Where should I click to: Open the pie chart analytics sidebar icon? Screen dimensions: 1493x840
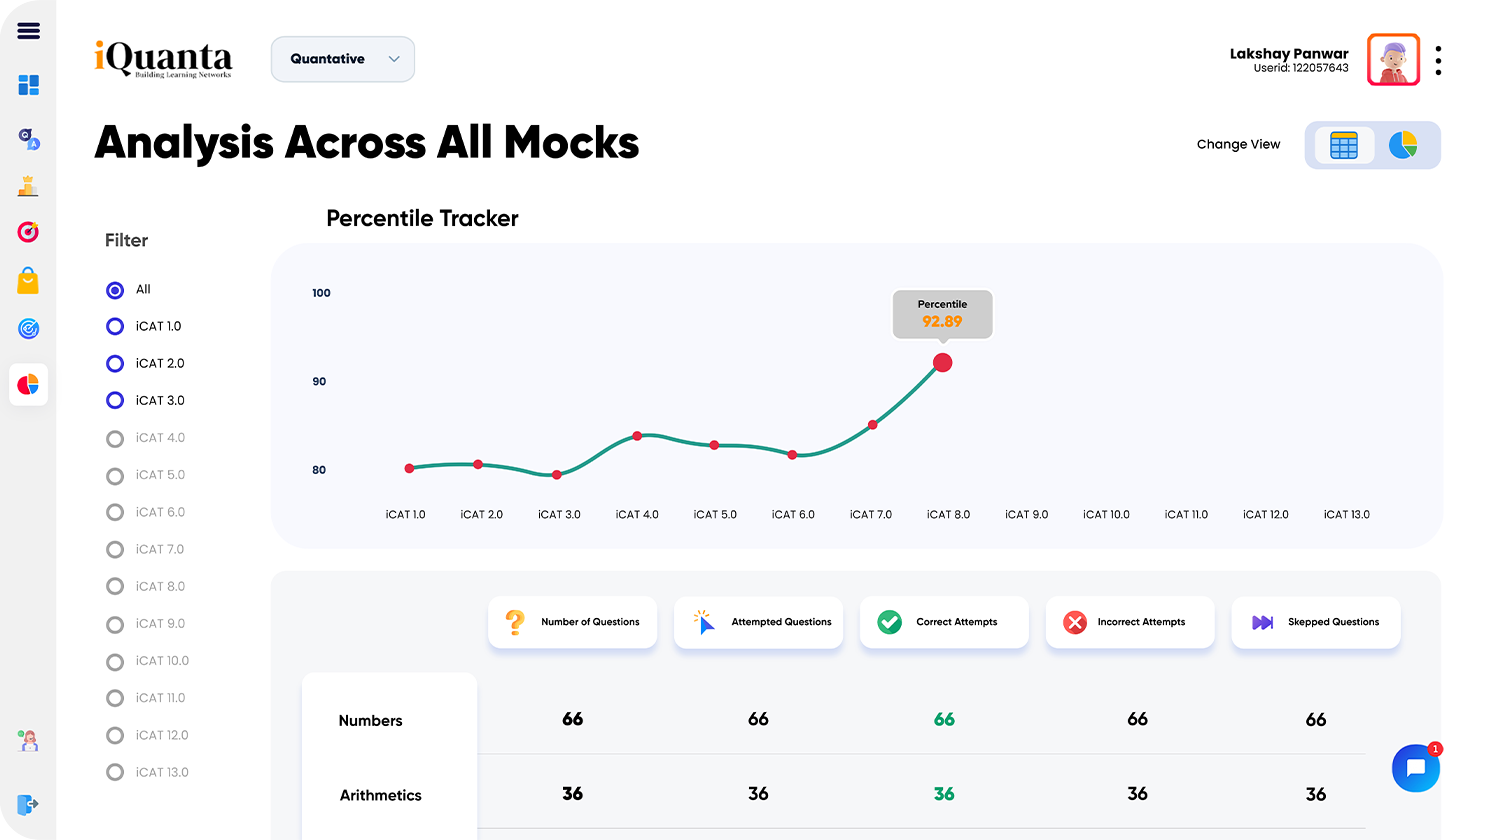click(x=28, y=384)
